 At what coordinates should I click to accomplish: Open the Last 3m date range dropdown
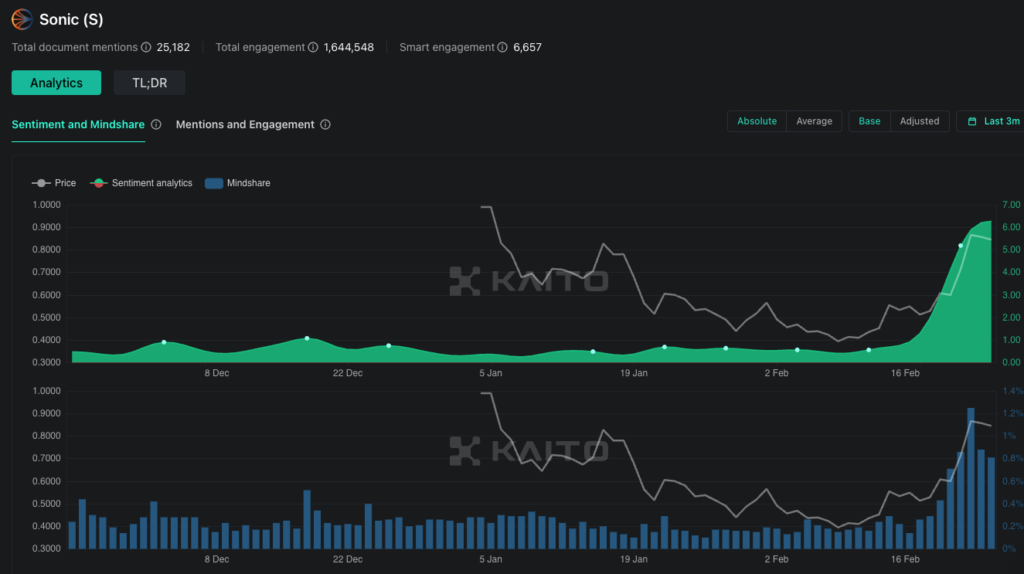(x=992, y=121)
